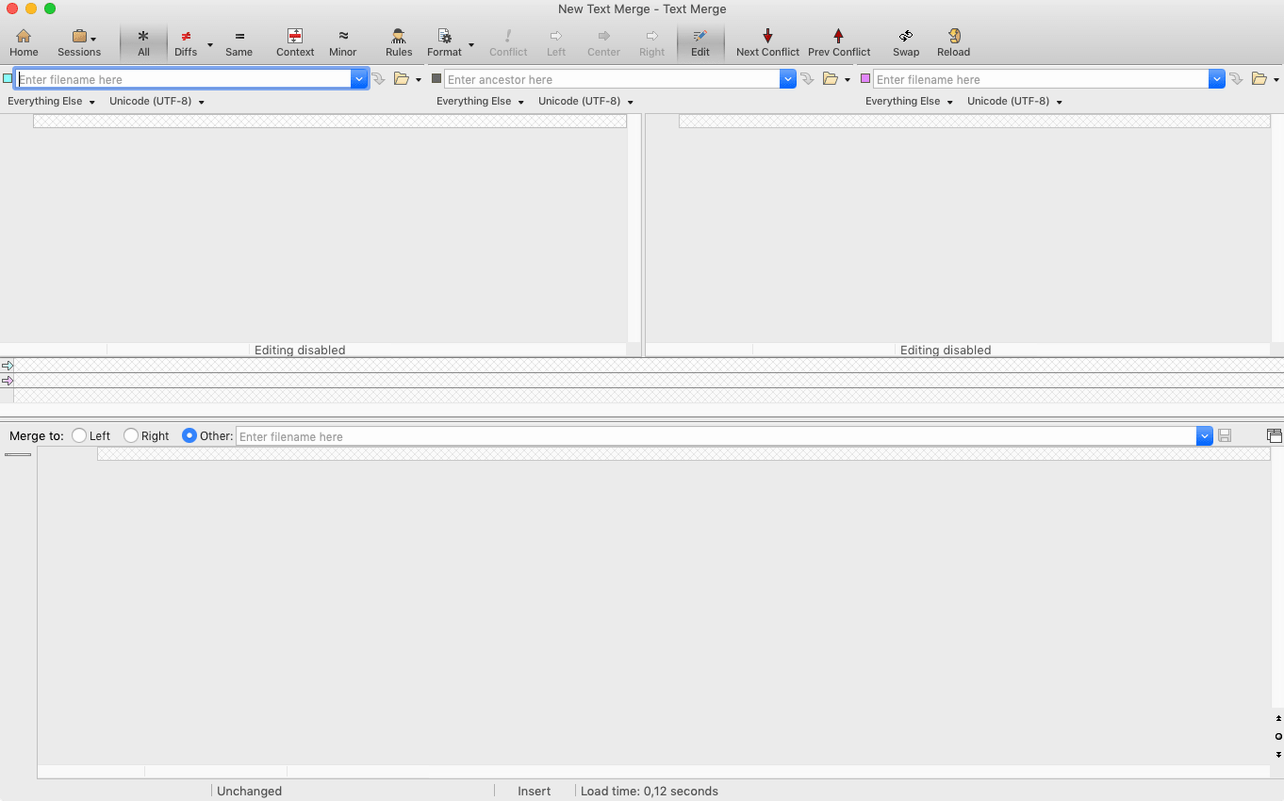
Task: Focus the ancestor filename input field
Action: point(612,79)
